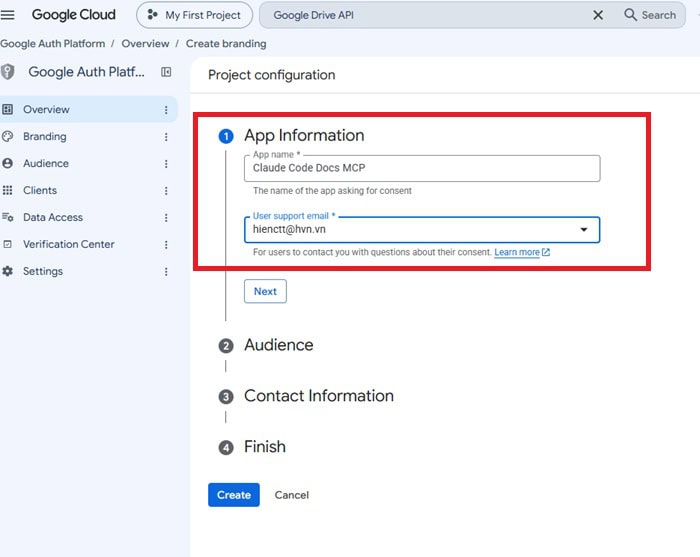
Task: Go to Overview breadcrumb link
Action: (146, 44)
